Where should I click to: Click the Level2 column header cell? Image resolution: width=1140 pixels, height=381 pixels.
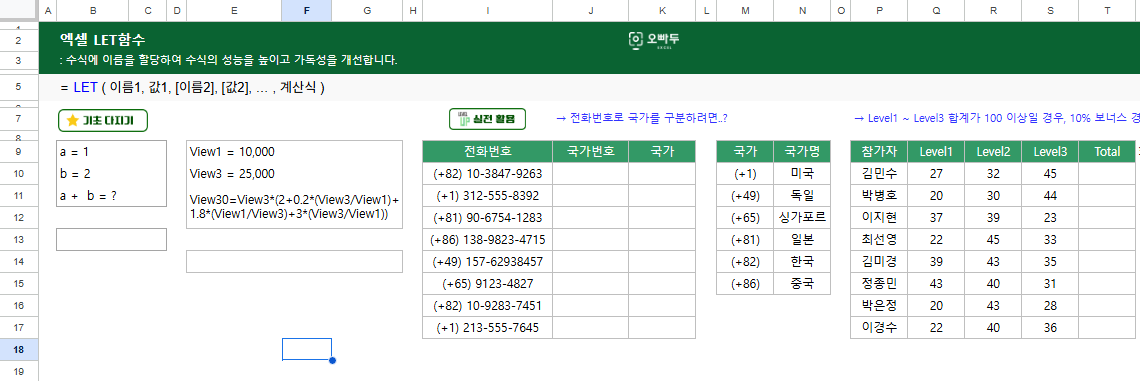[x=993, y=152]
